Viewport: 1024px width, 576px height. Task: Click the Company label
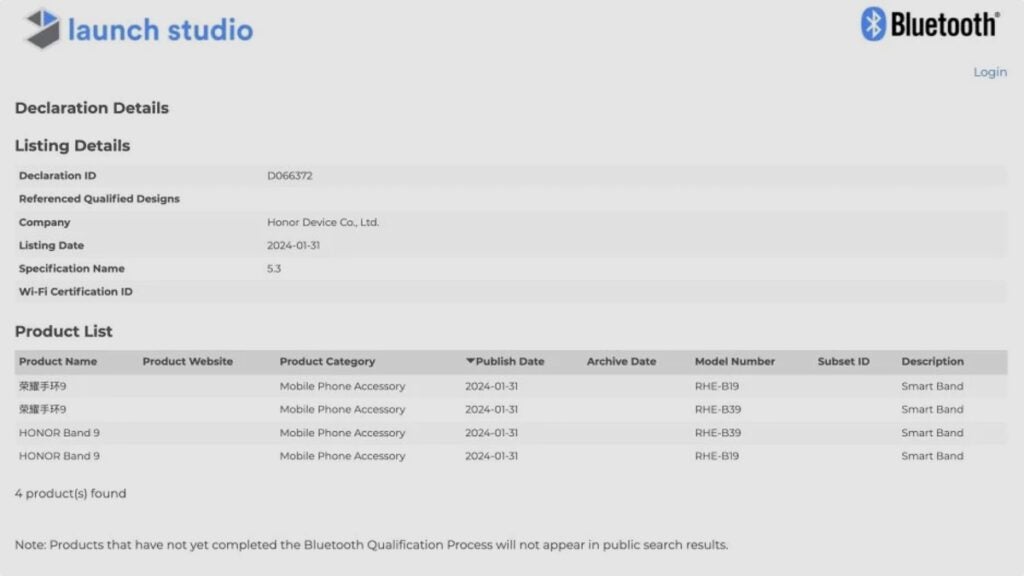44,222
